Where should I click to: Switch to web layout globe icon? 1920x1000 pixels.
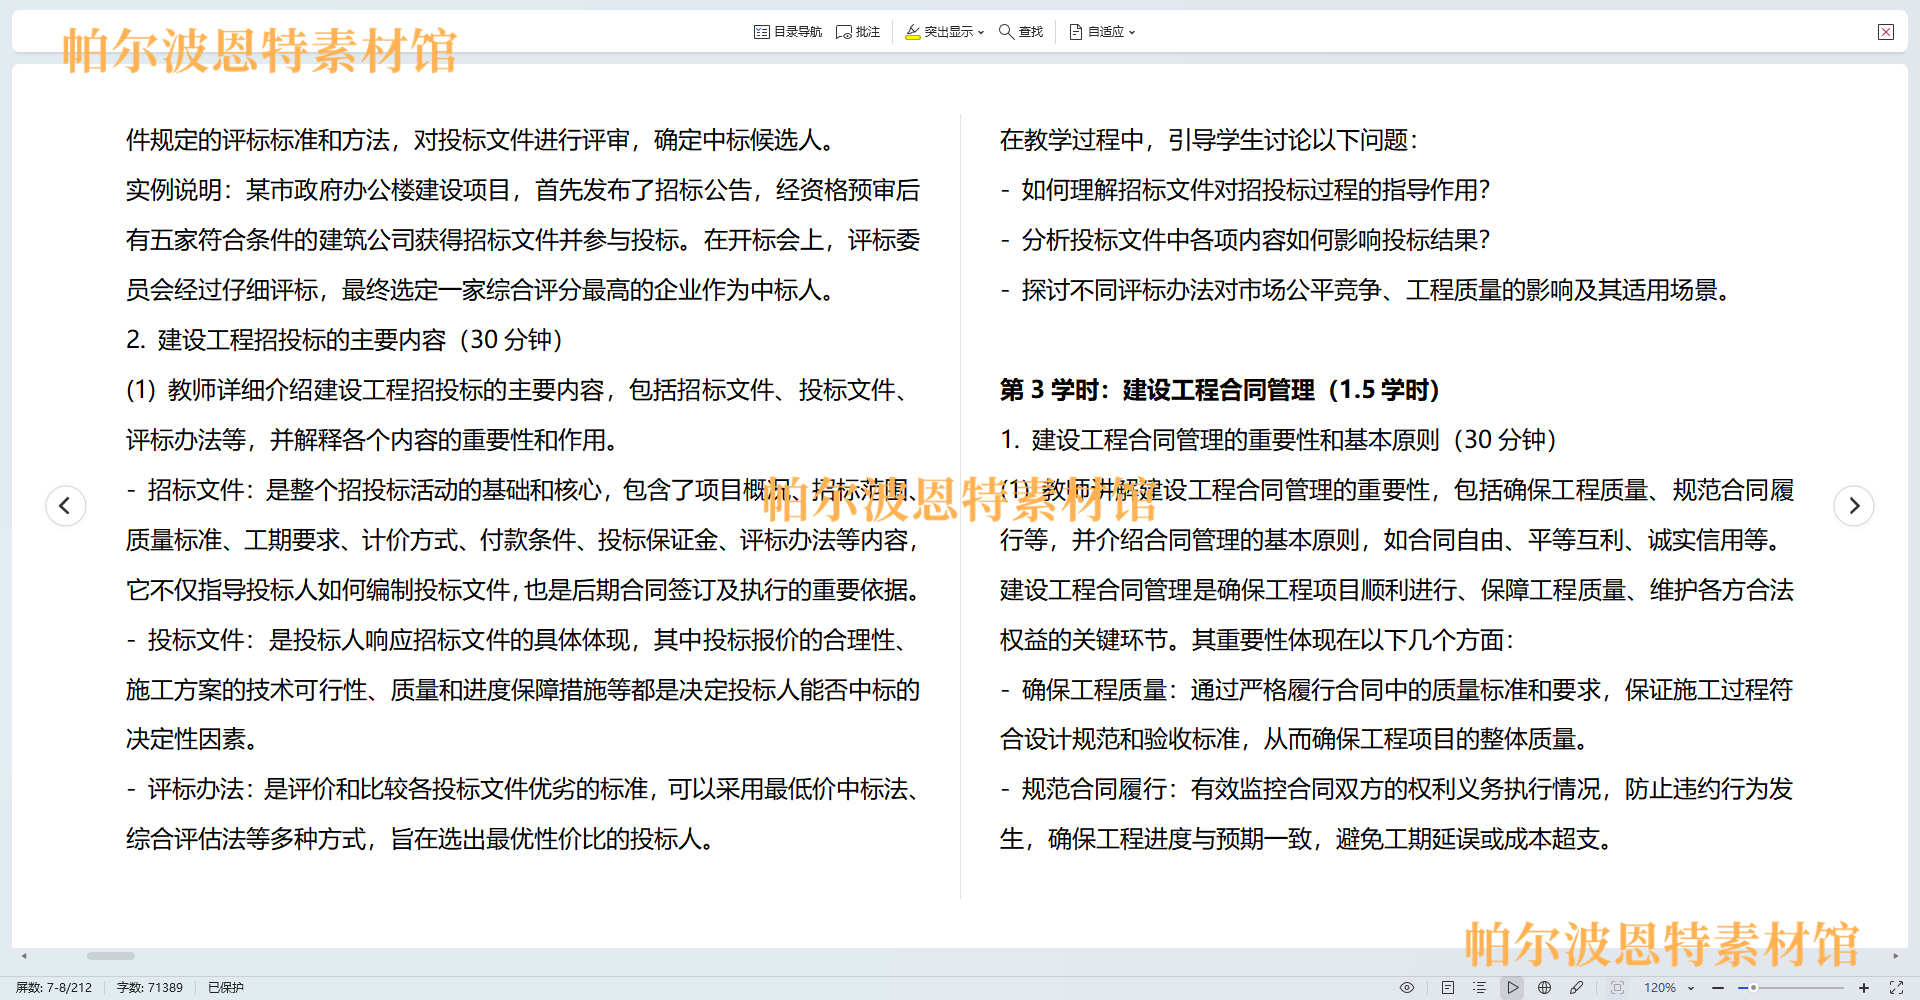[x=1544, y=987]
